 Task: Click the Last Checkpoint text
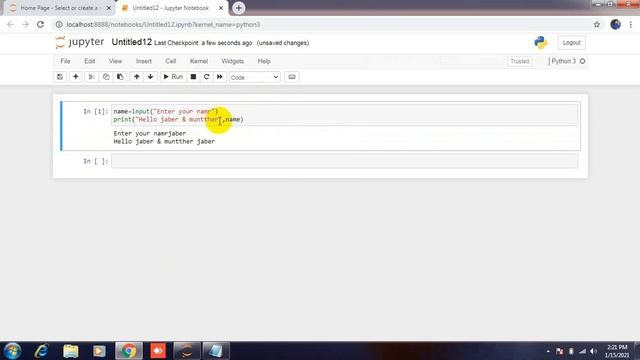203,43
